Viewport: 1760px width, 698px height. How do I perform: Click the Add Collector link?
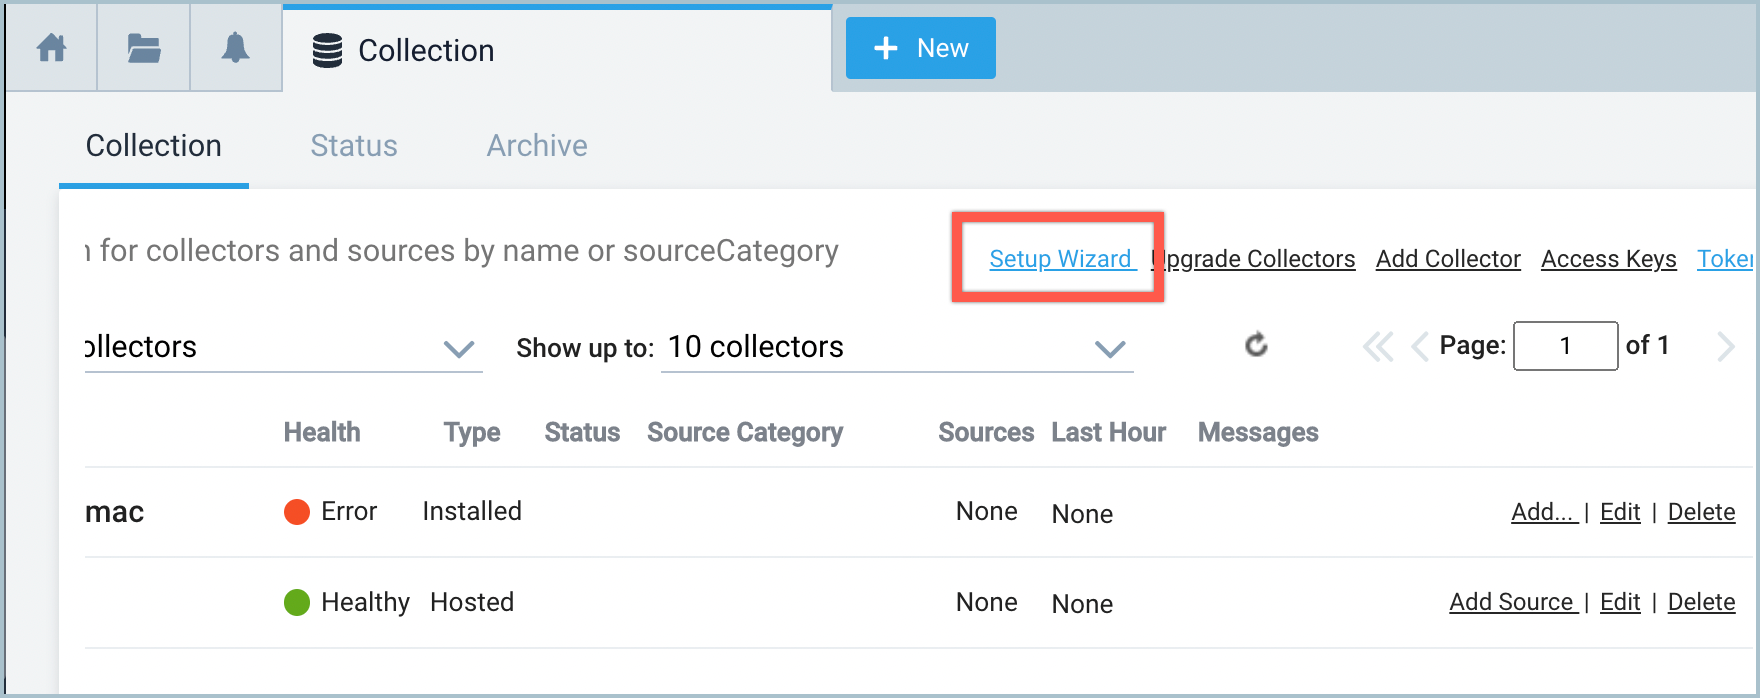[1448, 259]
